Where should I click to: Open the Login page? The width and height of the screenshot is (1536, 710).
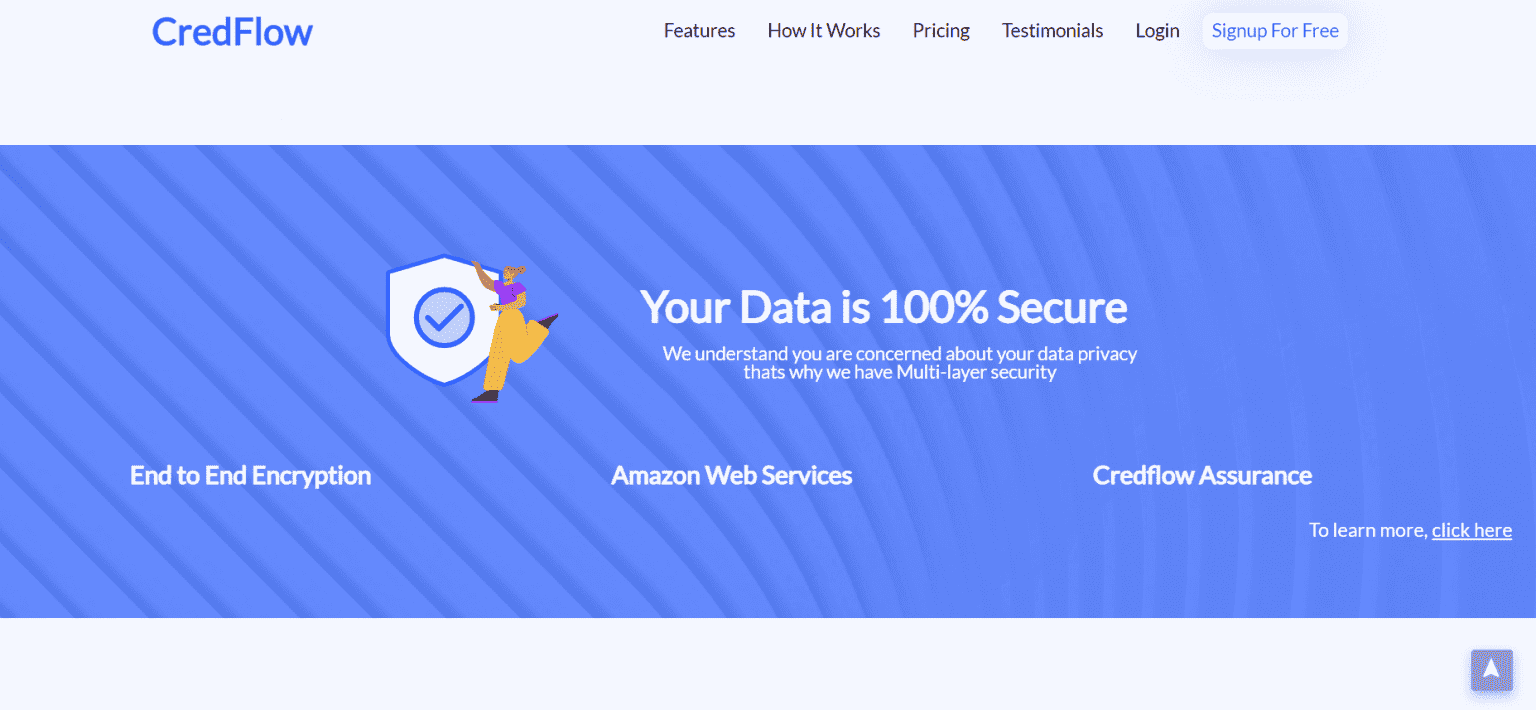click(1157, 30)
